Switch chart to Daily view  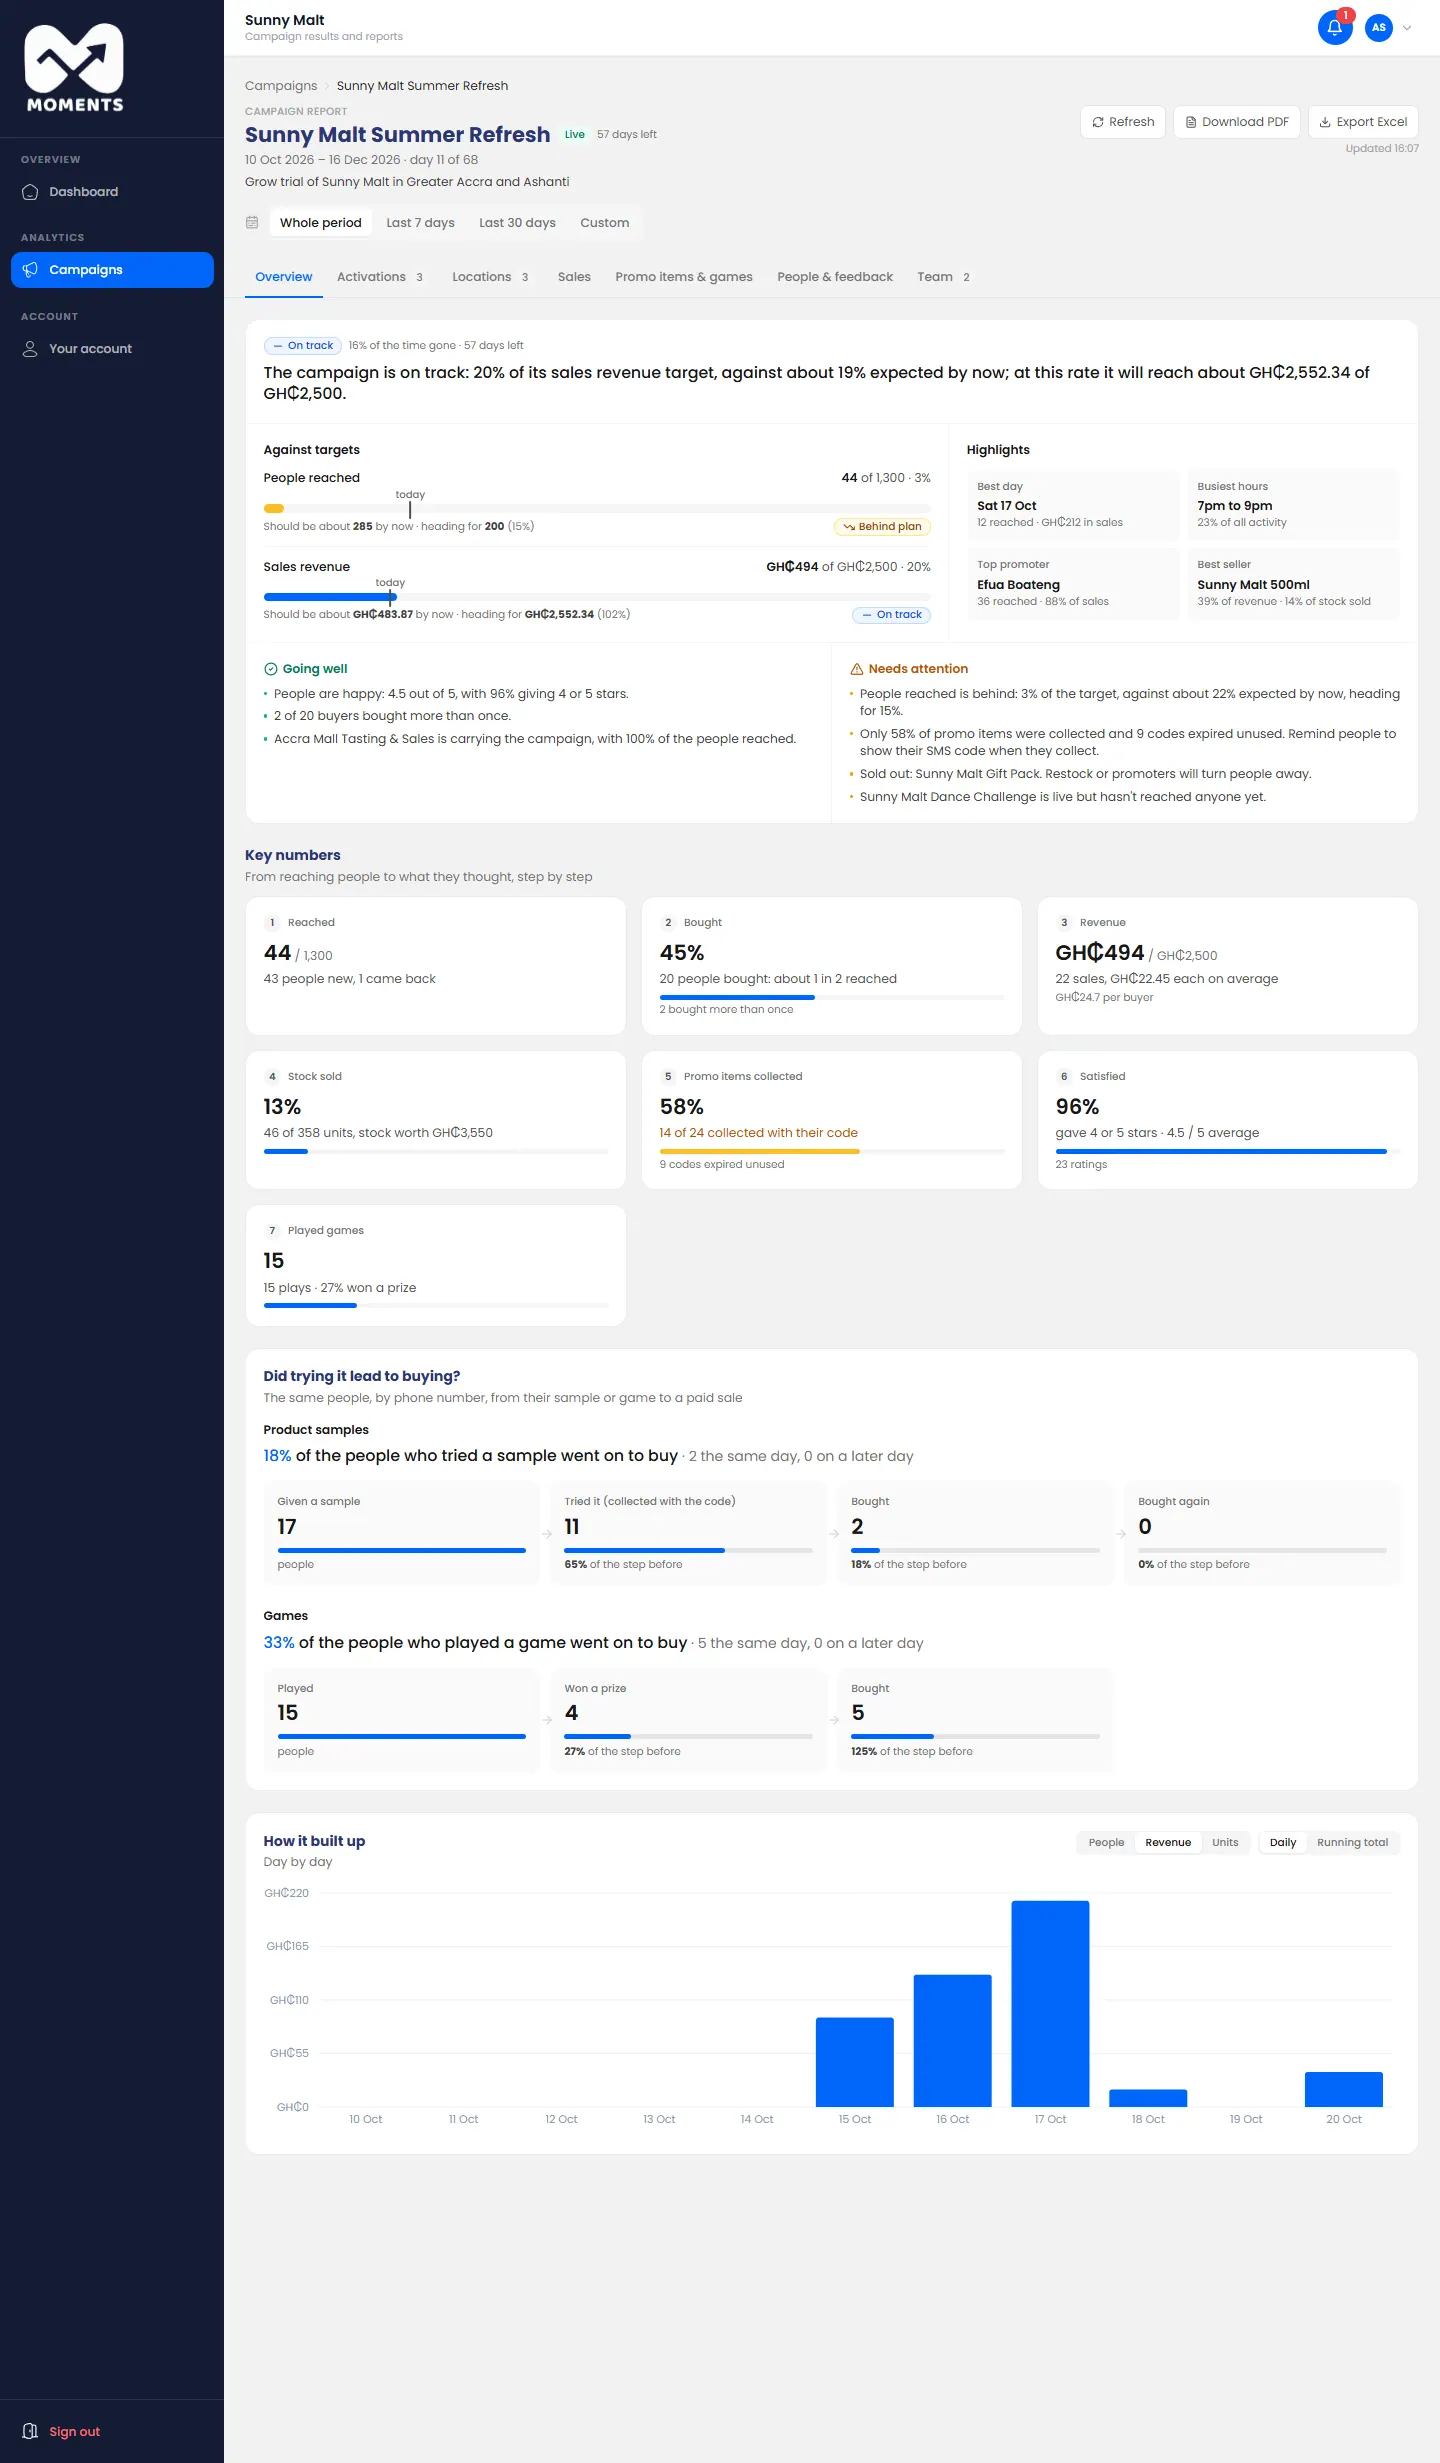[x=1283, y=1842]
